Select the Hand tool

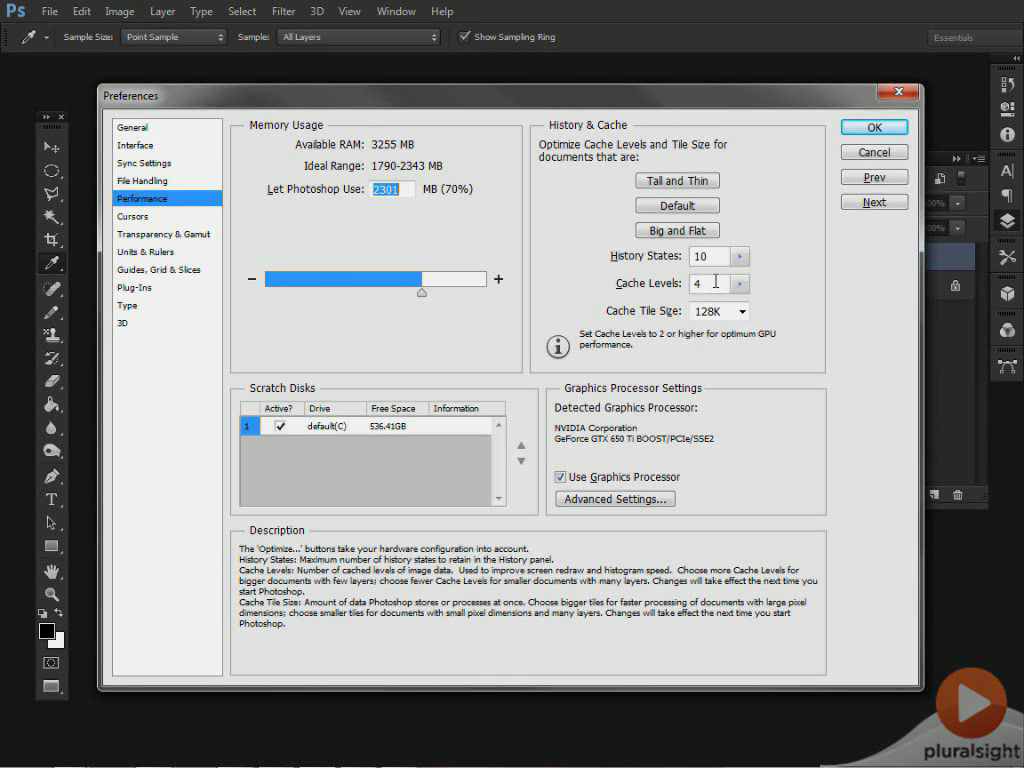click(x=51, y=571)
